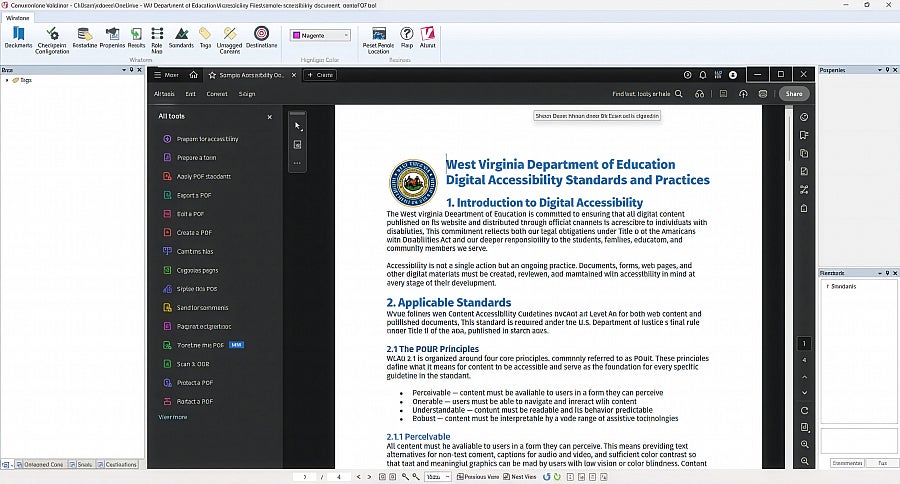The image size is (900, 484).
Task: Open the Magenta highlight color dropdown
Action: point(320,36)
